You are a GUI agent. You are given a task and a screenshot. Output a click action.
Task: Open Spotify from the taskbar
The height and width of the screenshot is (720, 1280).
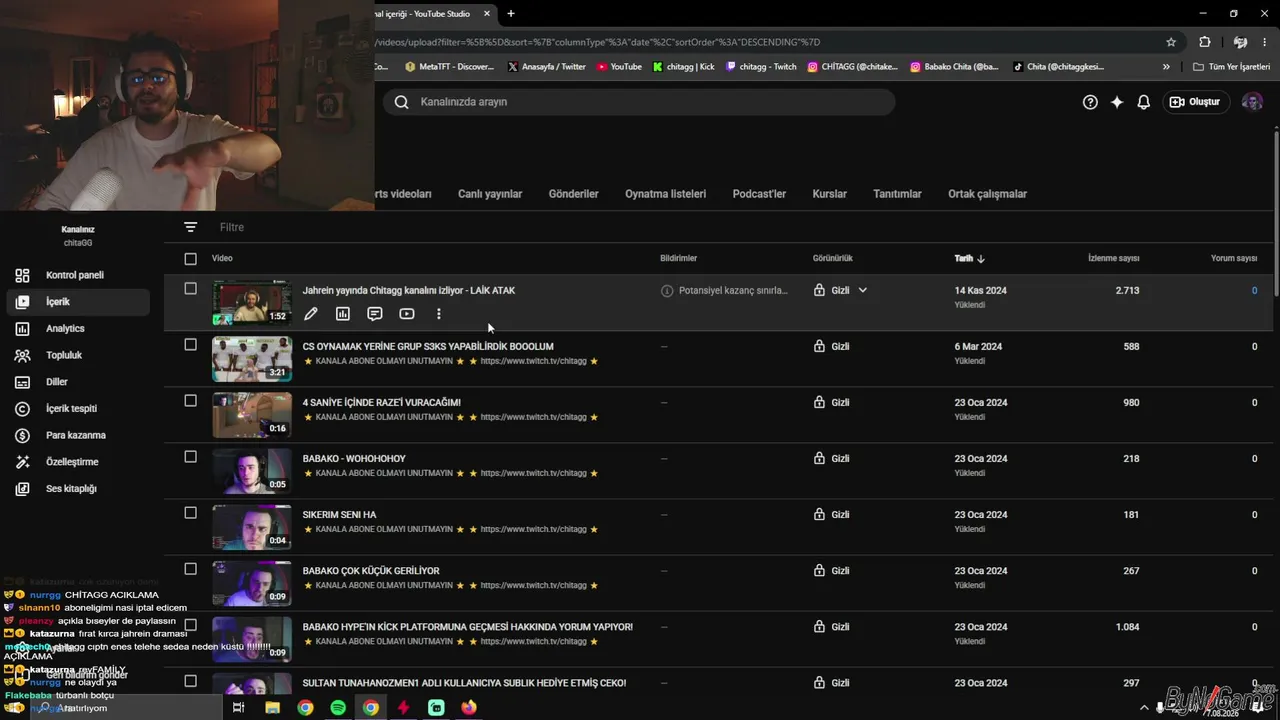[338, 708]
